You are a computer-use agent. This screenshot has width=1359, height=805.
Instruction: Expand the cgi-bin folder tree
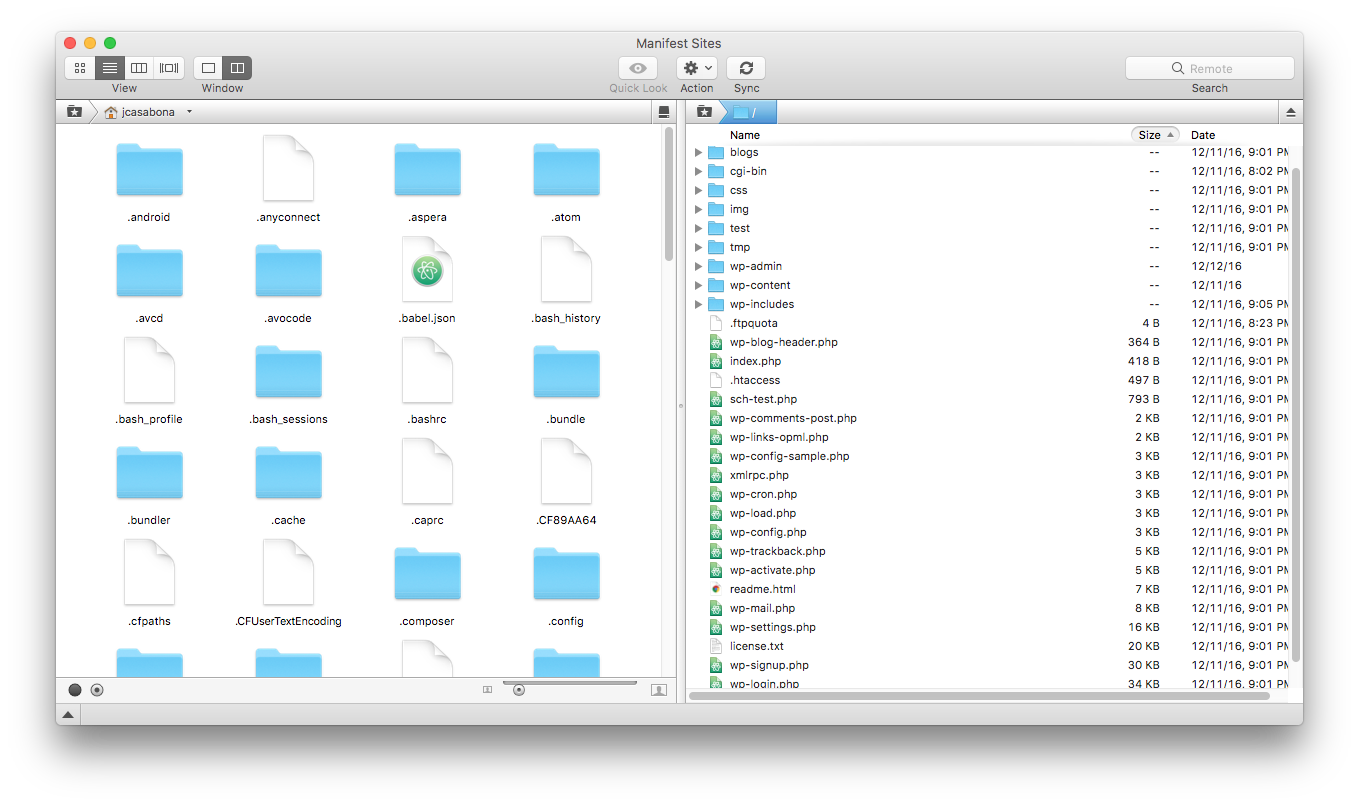698,171
